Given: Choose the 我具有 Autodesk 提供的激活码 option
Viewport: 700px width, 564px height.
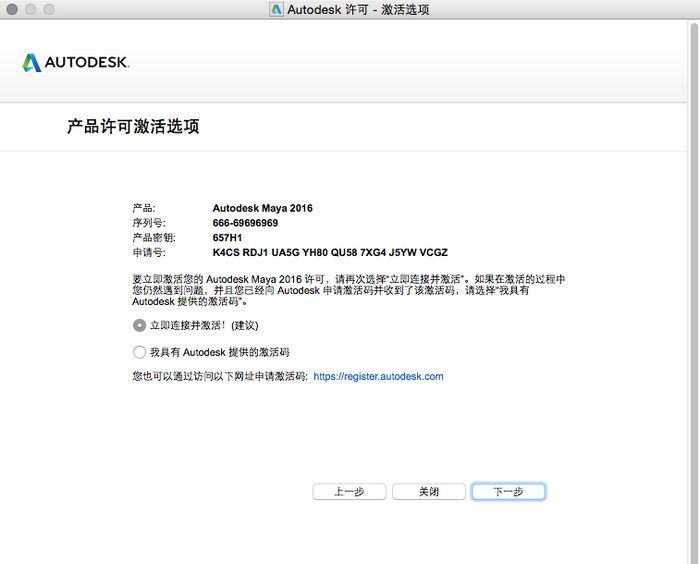Looking at the screenshot, I should 139,352.
